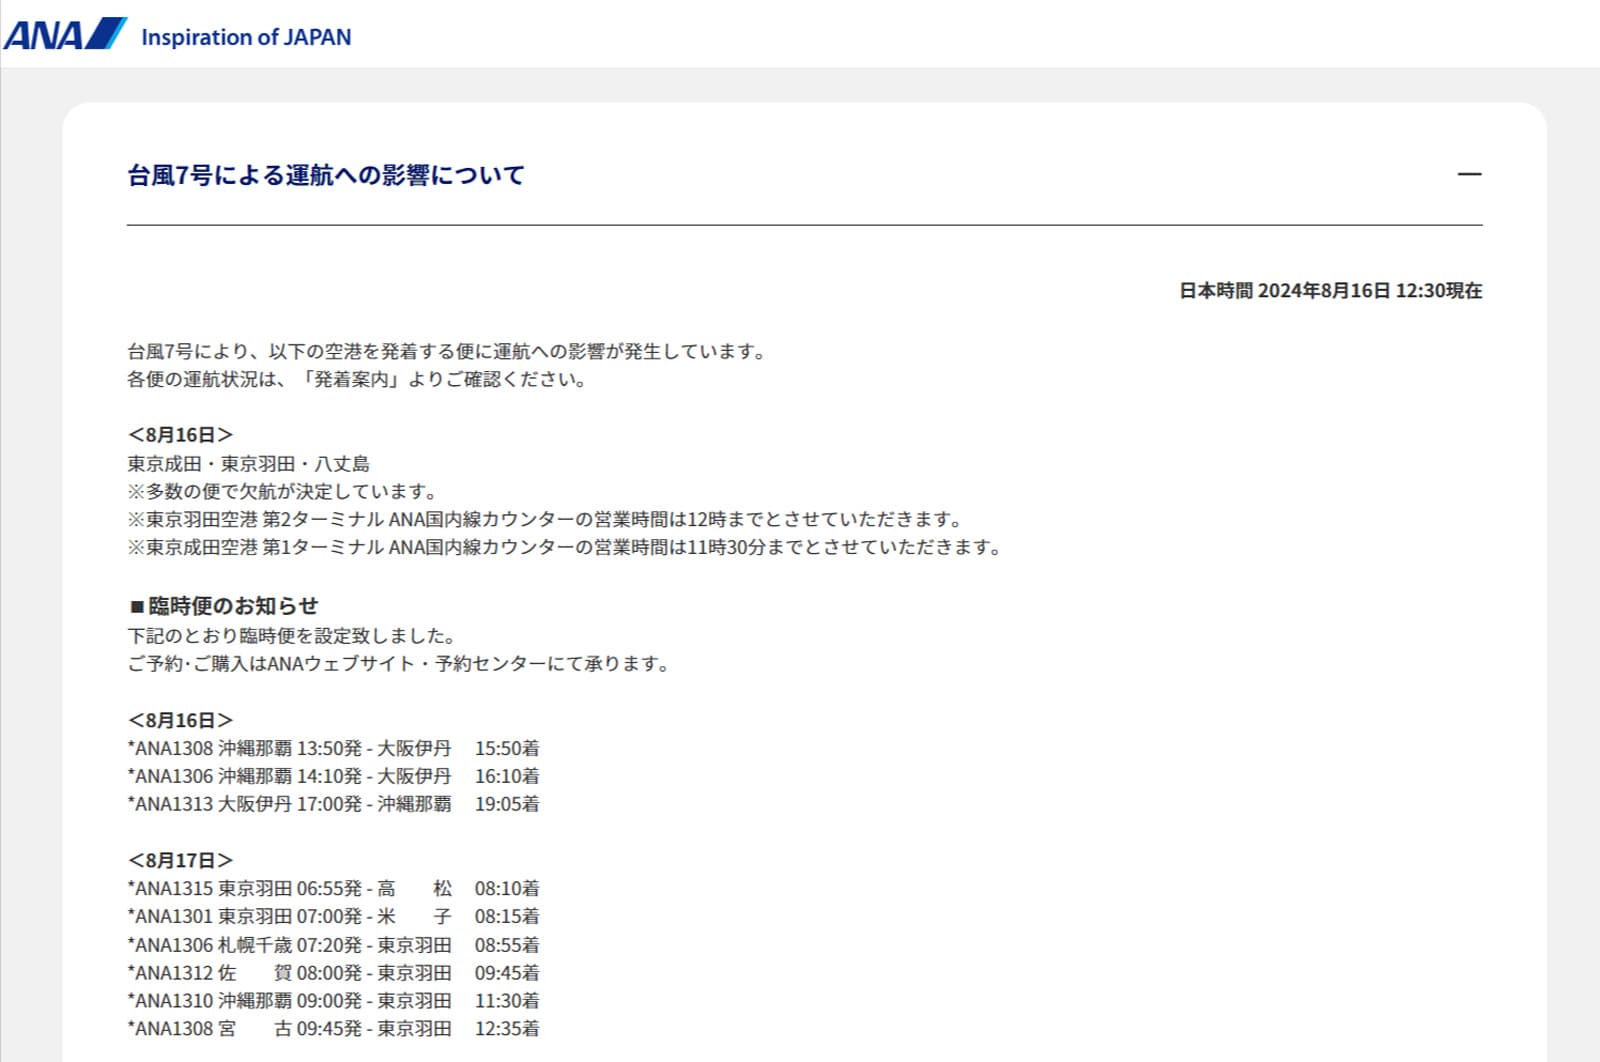Click flight row ANA1315 東京羽田 06:55発
The height and width of the screenshot is (1062, 1600).
tap(333, 888)
